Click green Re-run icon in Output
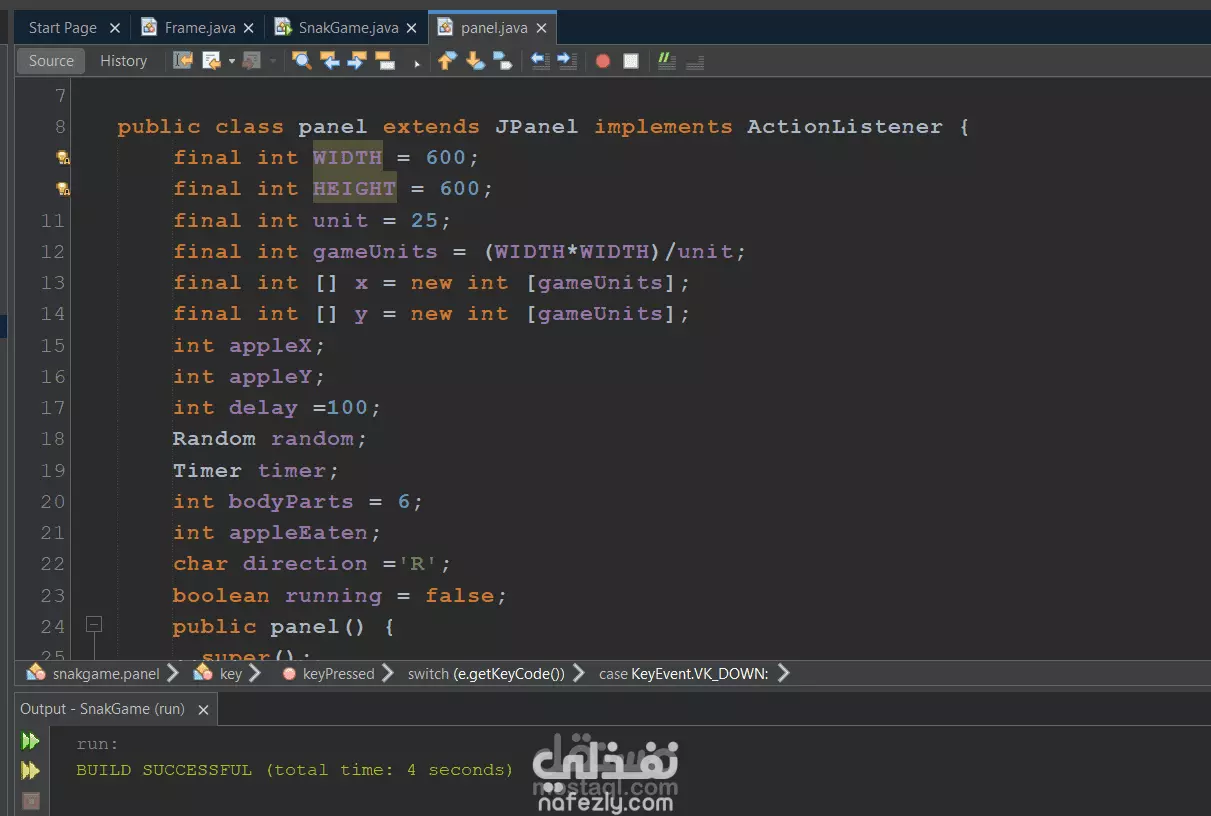The height and width of the screenshot is (816, 1211). tap(31, 741)
